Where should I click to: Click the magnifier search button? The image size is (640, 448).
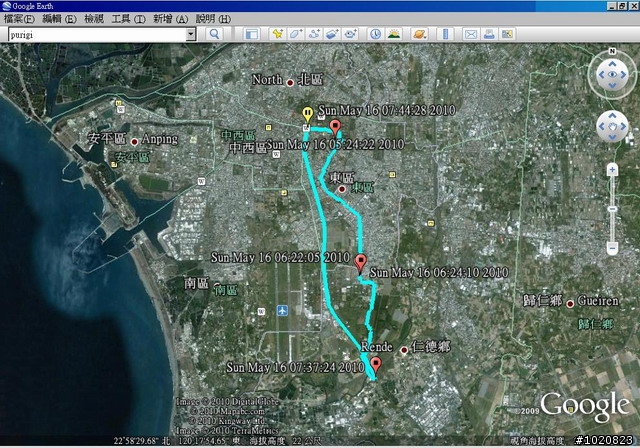click(x=214, y=34)
